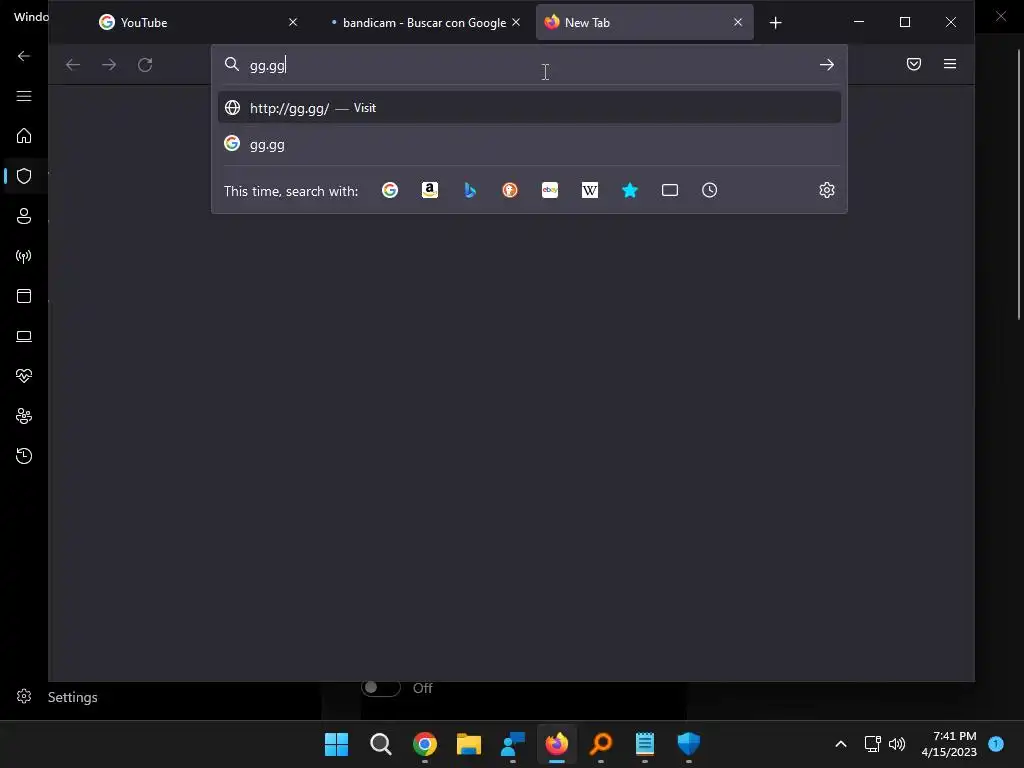Viewport: 1024px width, 768px height.
Task: Go back using Windows Security back arrow
Action: tap(24, 56)
